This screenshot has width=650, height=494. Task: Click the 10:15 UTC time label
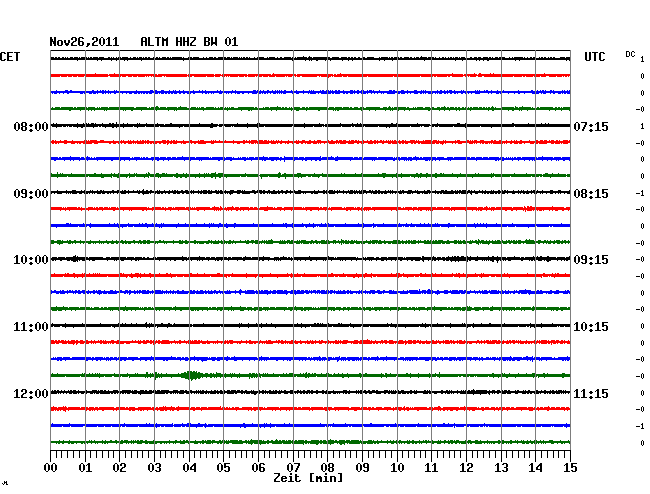coord(591,327)
